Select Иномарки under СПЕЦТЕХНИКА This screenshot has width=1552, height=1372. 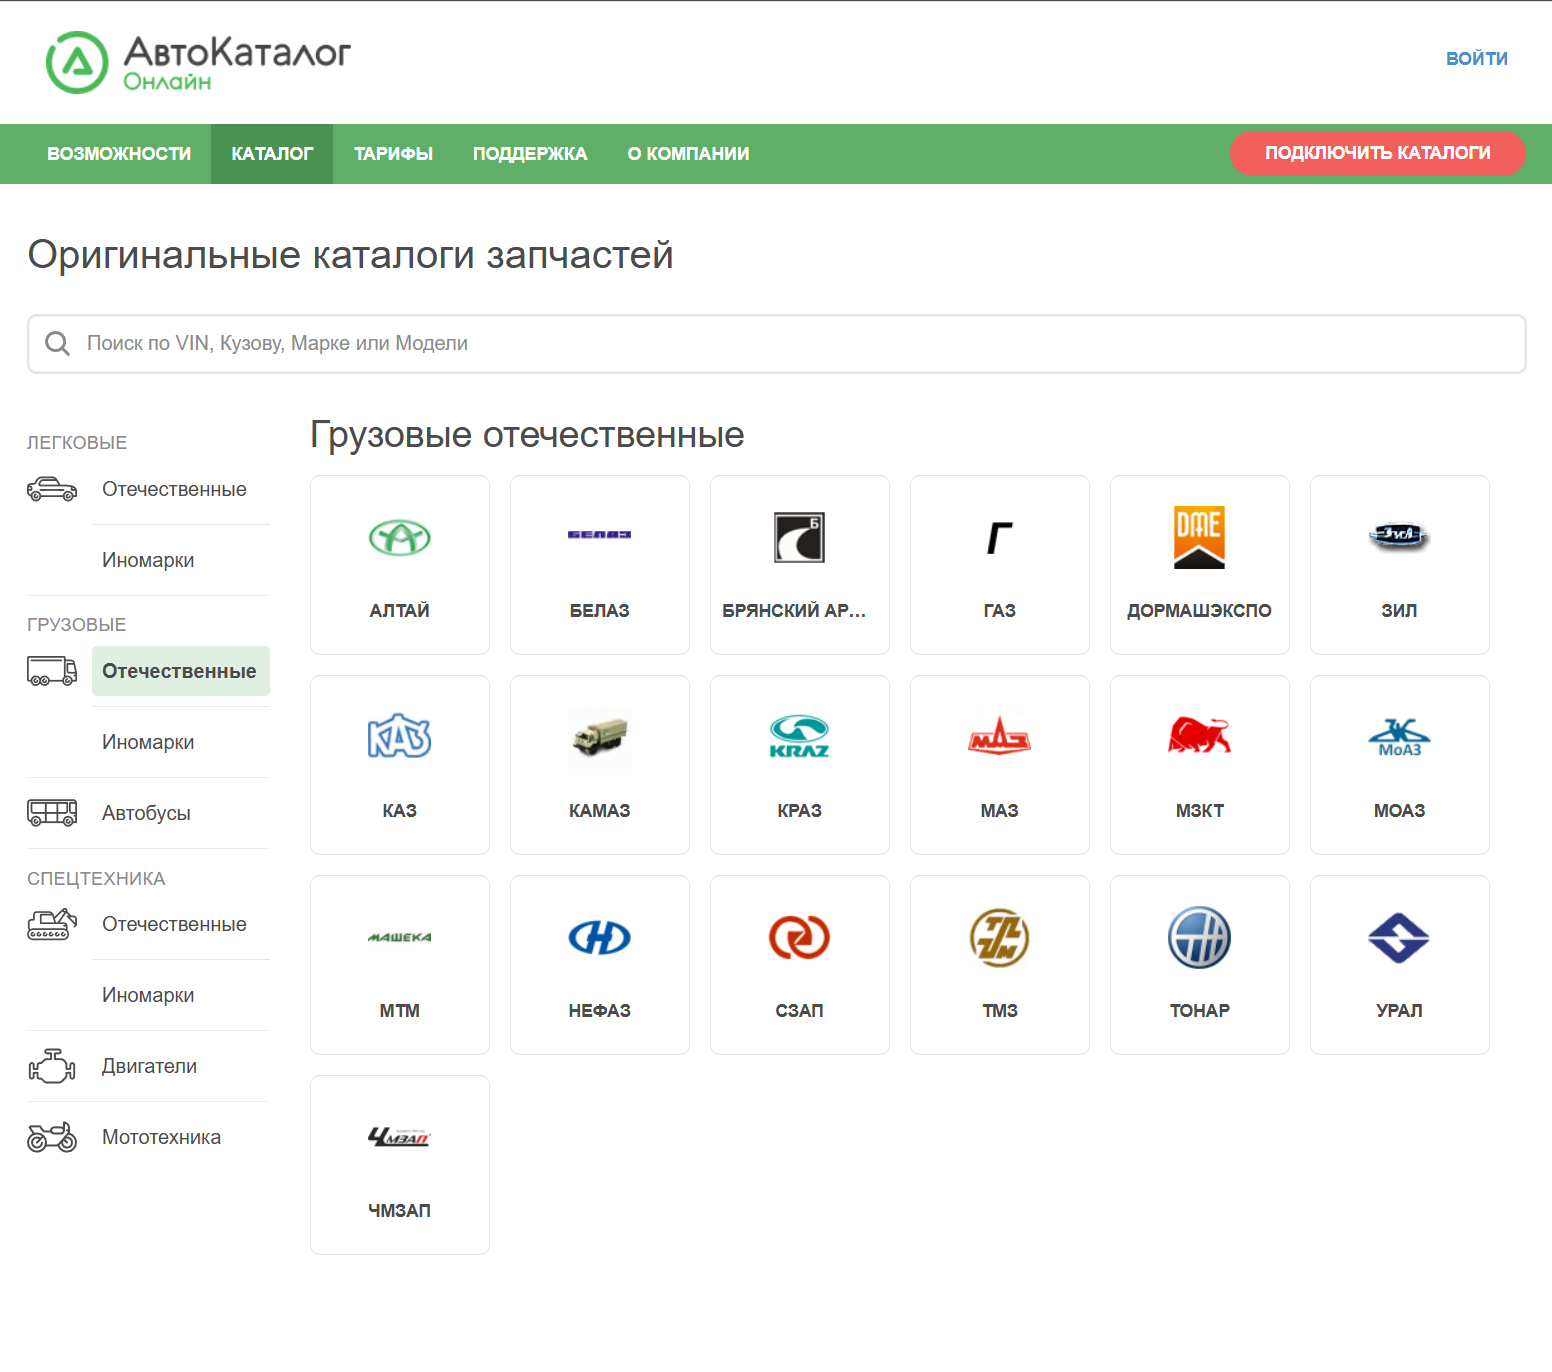point(148,995)
